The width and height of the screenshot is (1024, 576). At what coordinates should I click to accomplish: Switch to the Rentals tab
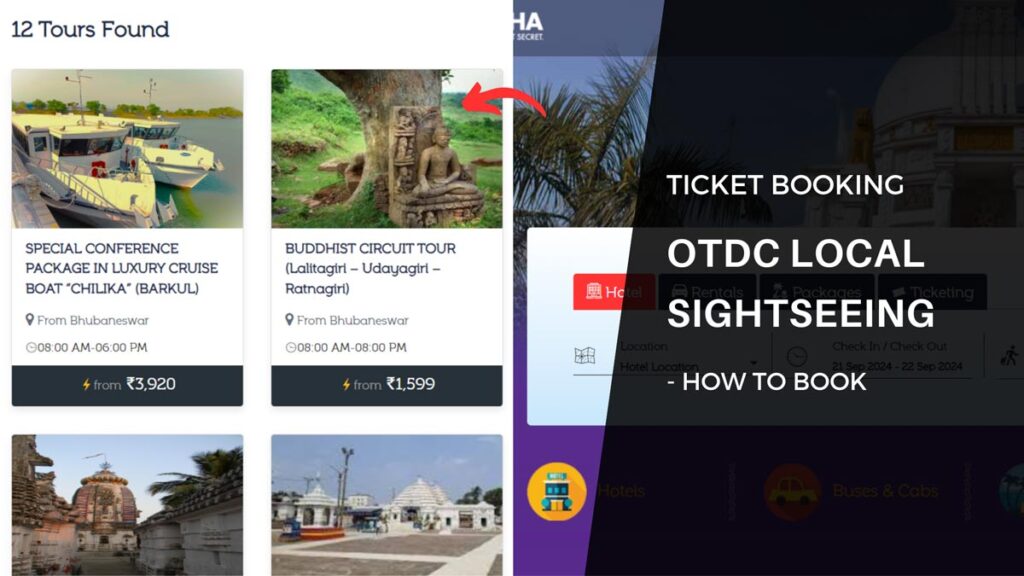click(707, 292)
